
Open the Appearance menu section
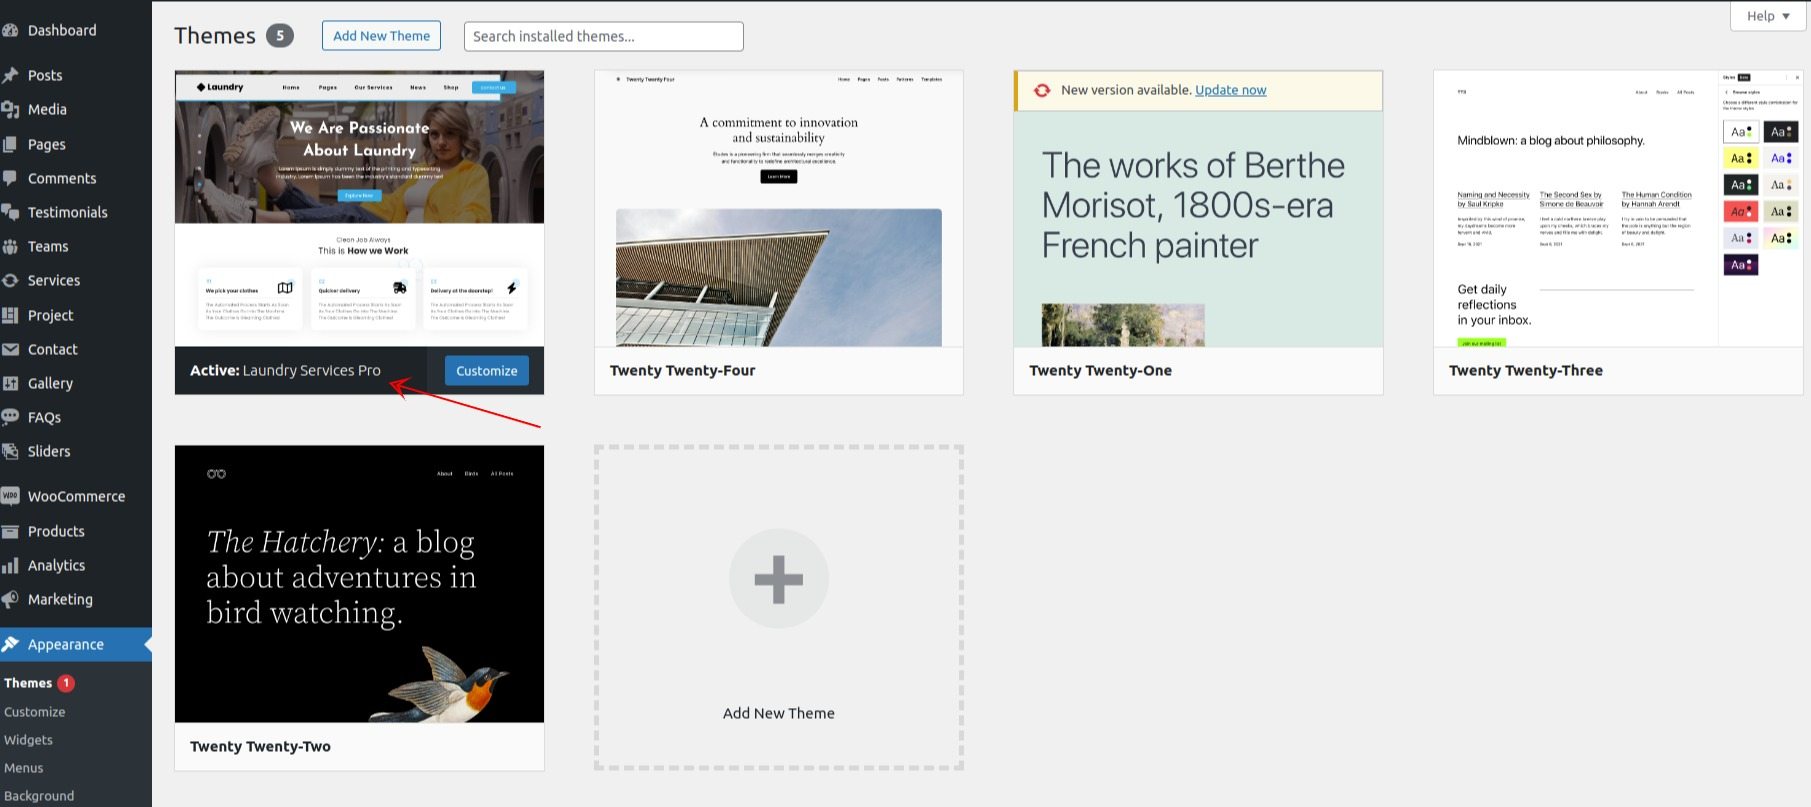[66, 645]
